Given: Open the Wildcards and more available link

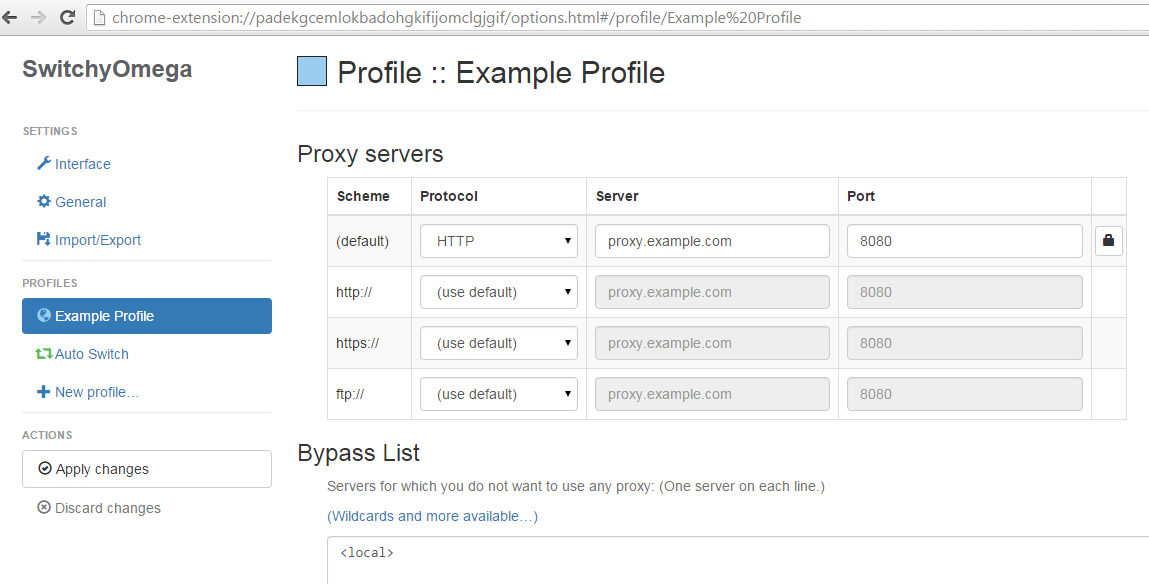Looking at the screenshot, I should [432, 516].
